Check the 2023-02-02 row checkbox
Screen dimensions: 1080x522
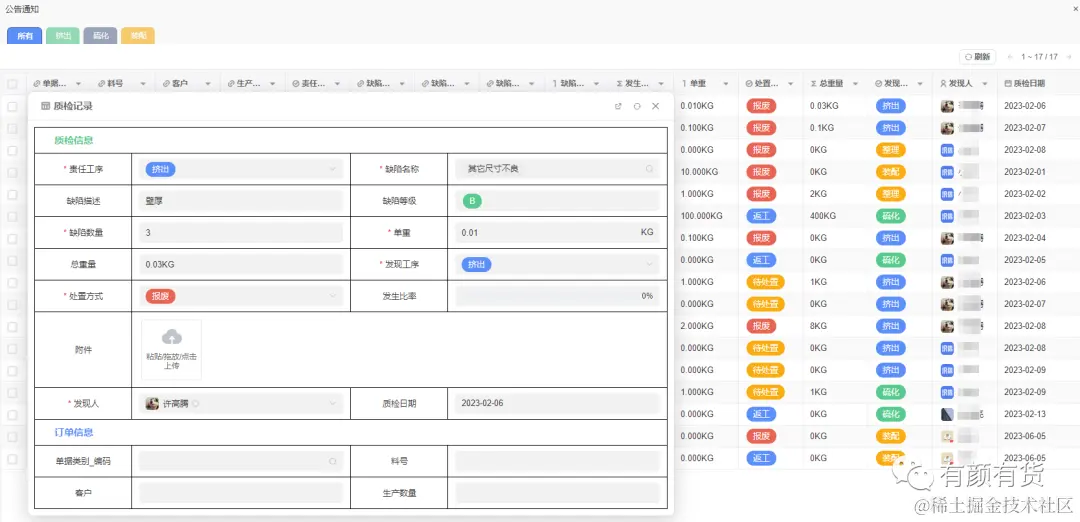pos(12,194)
